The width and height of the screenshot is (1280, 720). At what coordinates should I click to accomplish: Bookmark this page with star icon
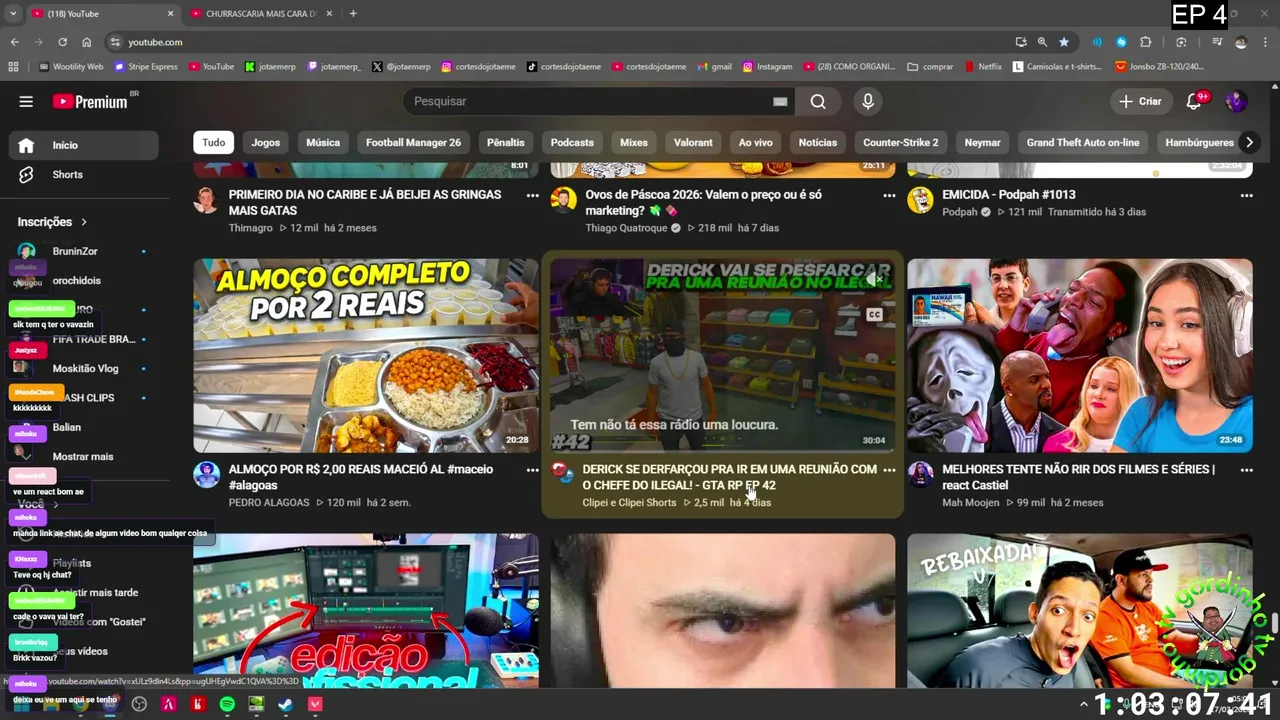pyautogui.click(x=1064, y=42)
